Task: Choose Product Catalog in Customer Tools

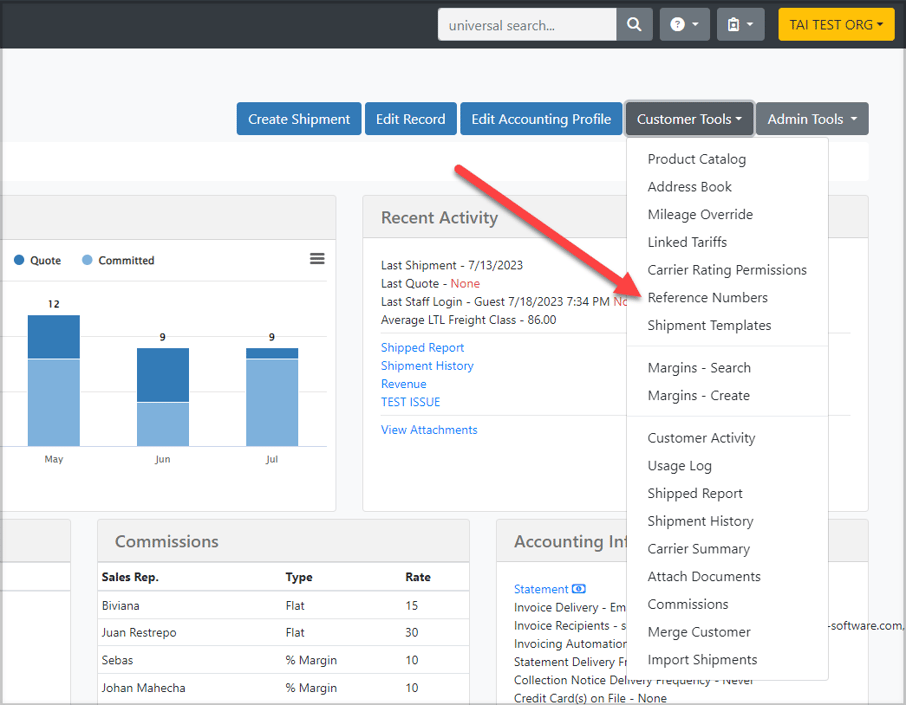Action: [696, 159]
